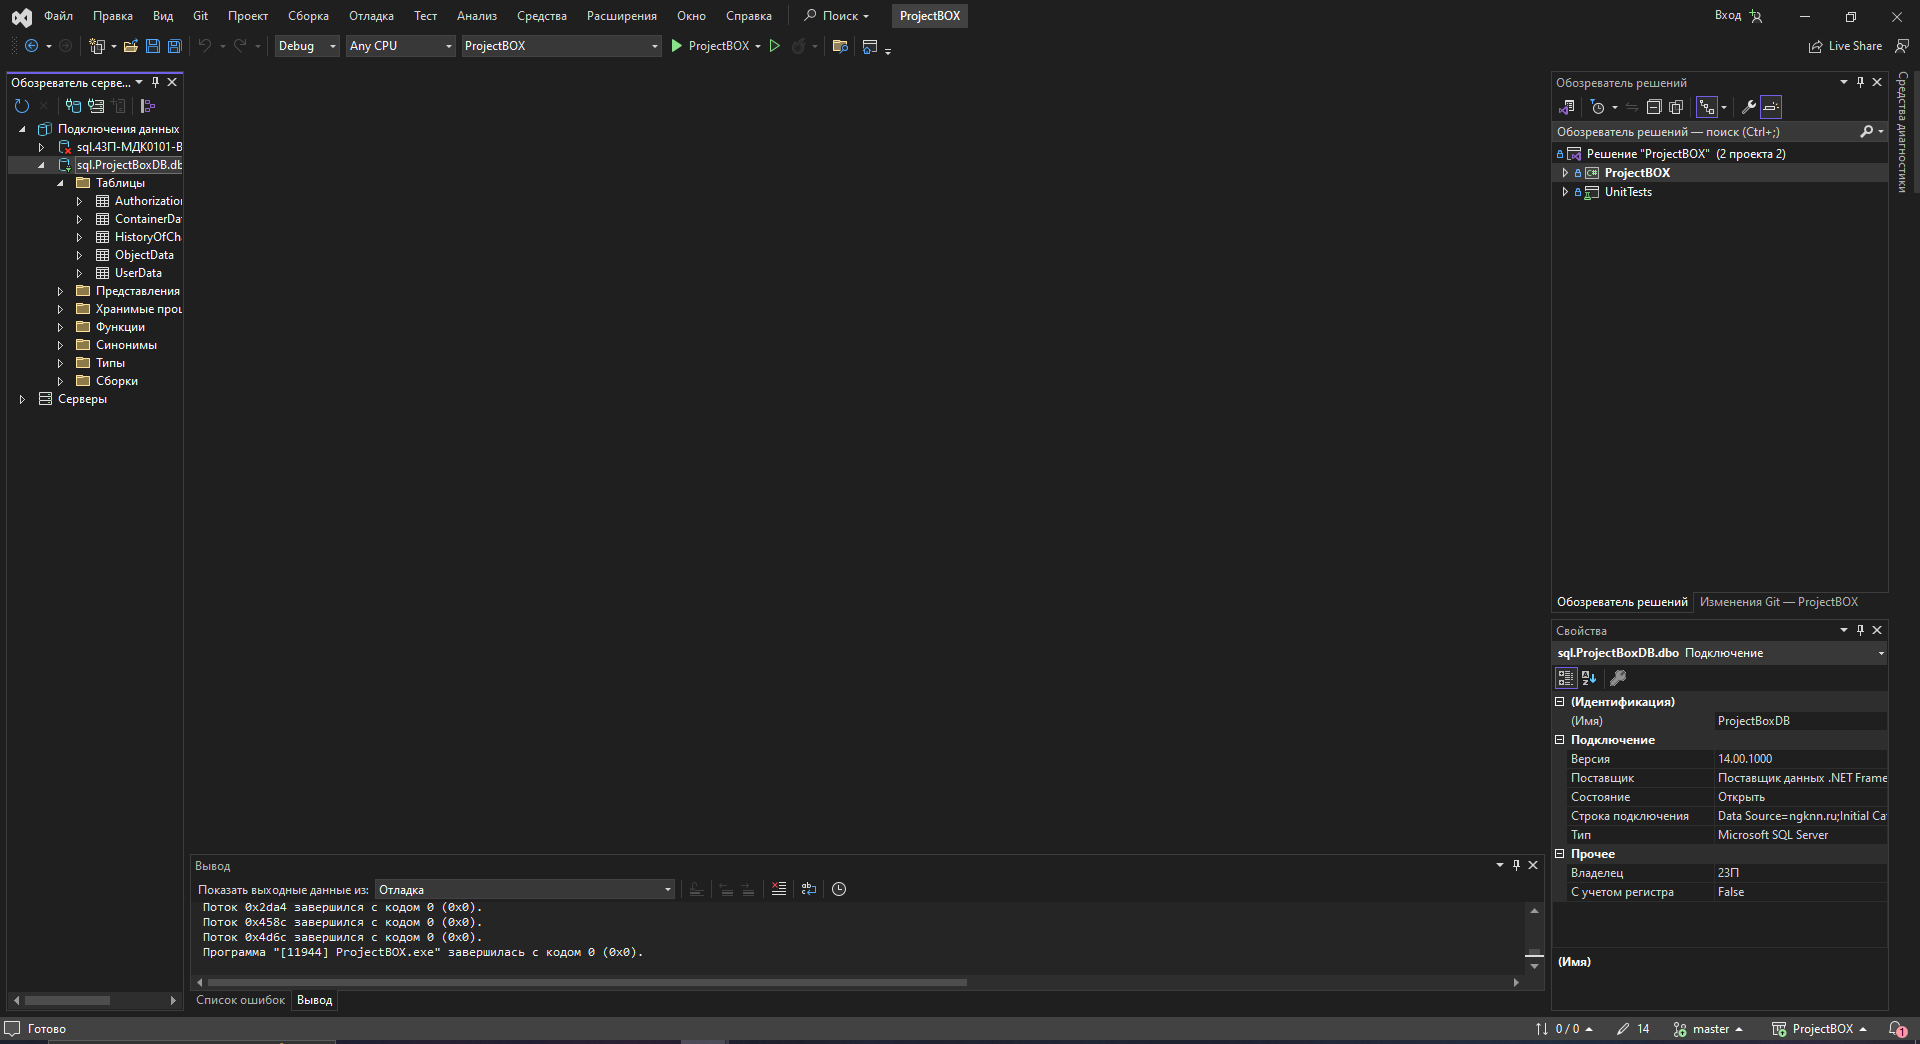Pin the Output panel
The width and height of the screenshot is (1920, 1044).
tap(1516, 865)
